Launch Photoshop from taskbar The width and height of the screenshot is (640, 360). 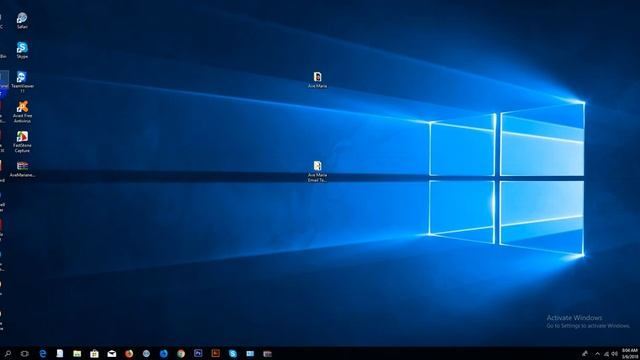198,353
